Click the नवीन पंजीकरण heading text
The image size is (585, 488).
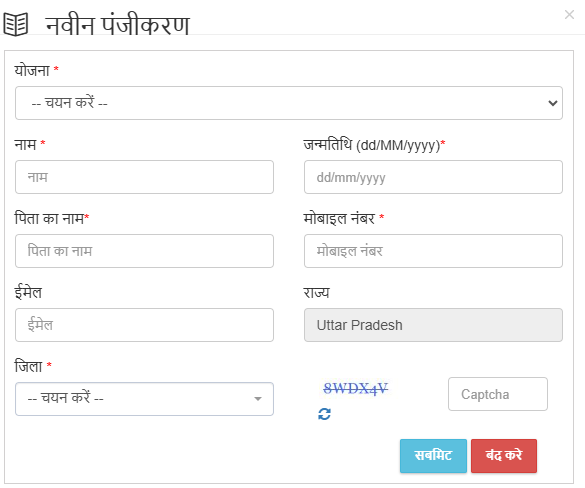(118, 25)
